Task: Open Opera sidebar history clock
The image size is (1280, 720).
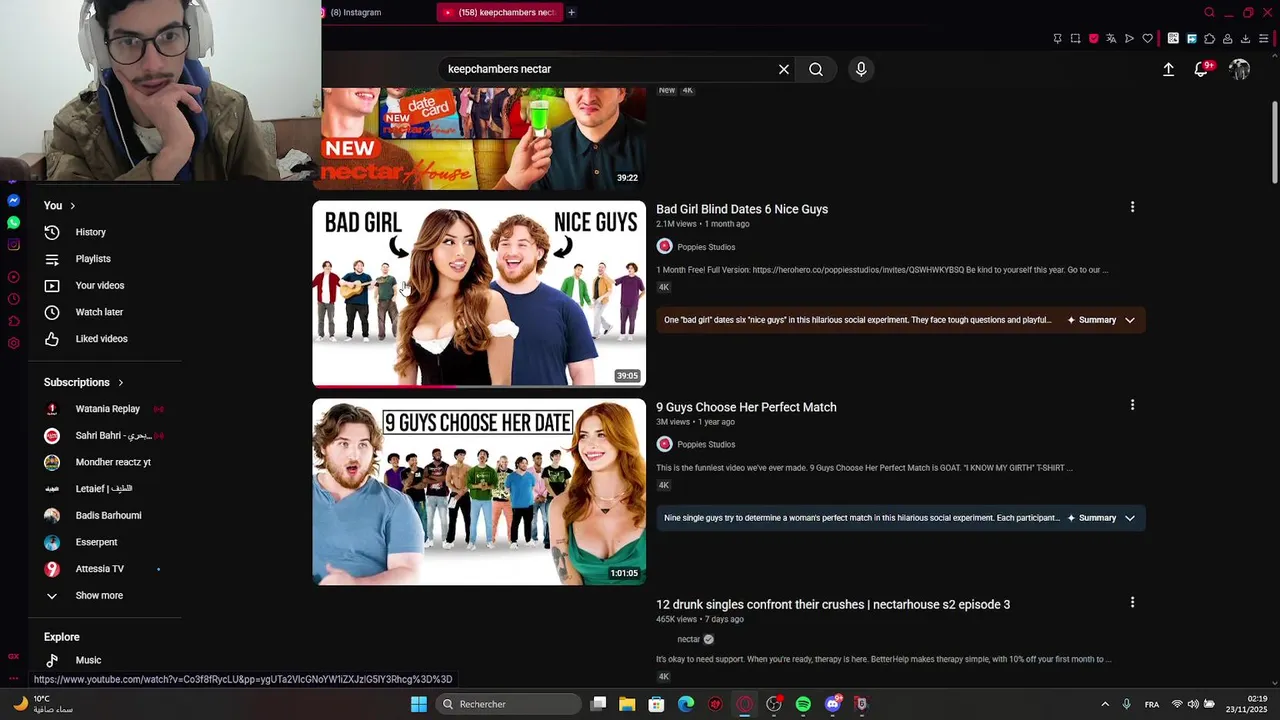Action: click(x=13, y=299)
